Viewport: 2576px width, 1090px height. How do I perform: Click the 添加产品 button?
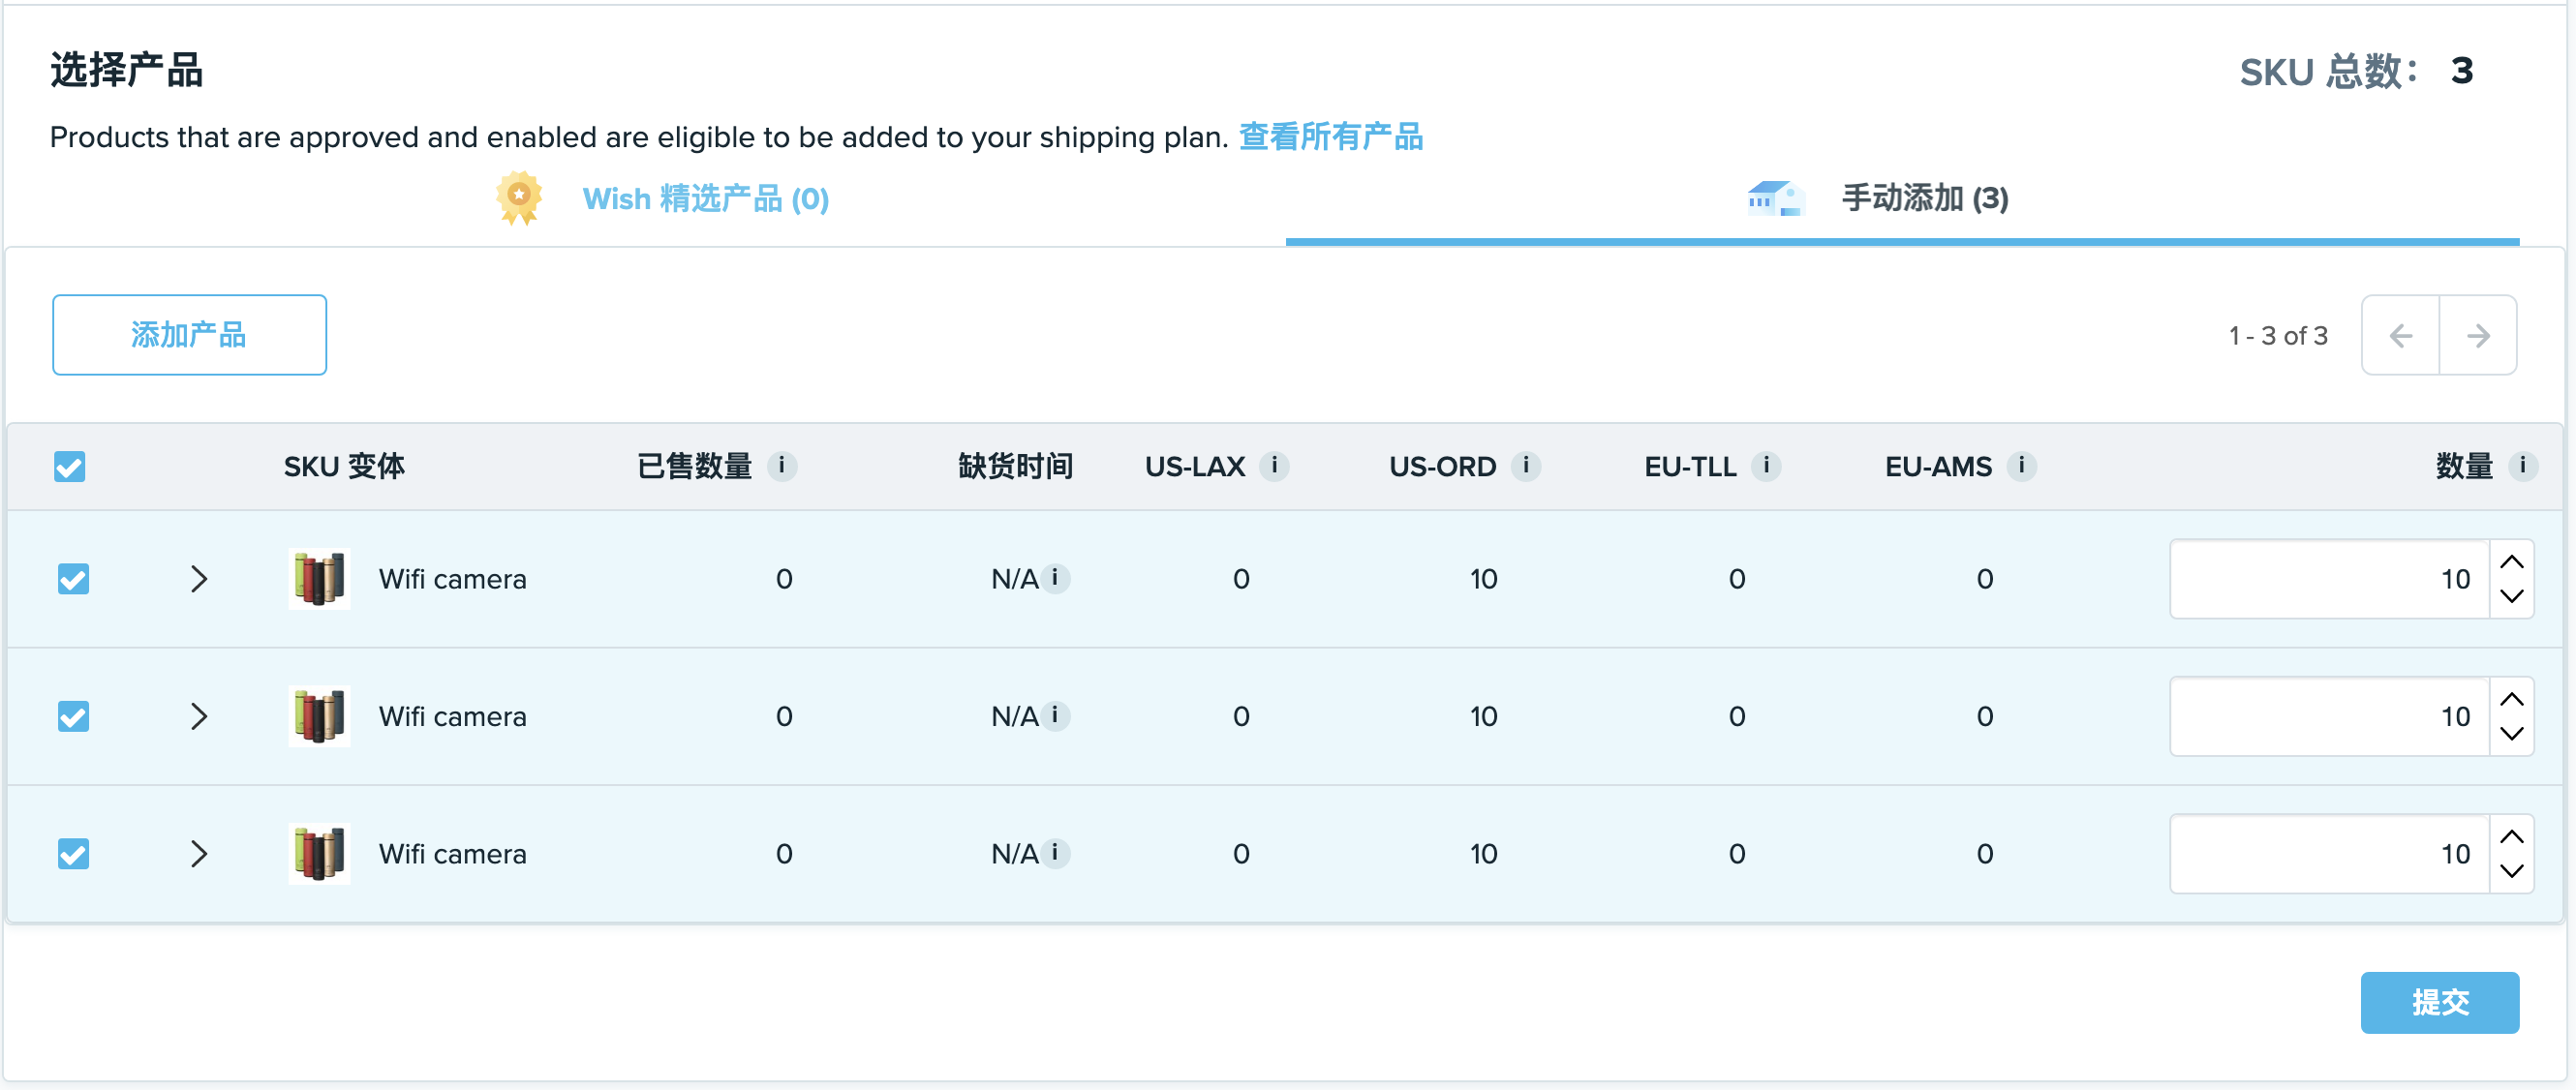(189, 335)
